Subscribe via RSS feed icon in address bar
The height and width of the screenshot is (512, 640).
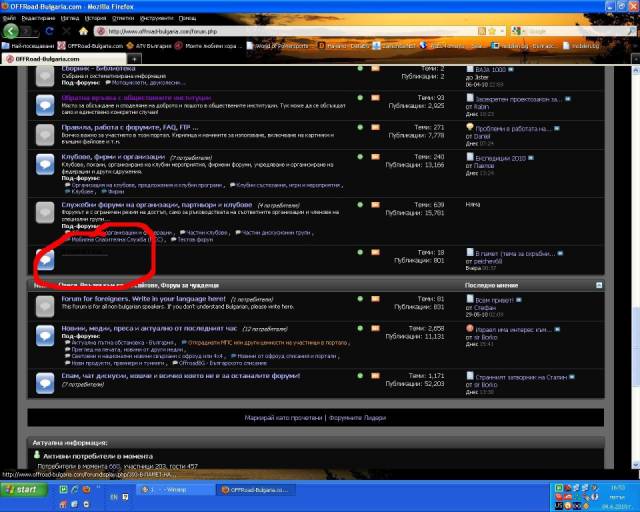(482, 31)
